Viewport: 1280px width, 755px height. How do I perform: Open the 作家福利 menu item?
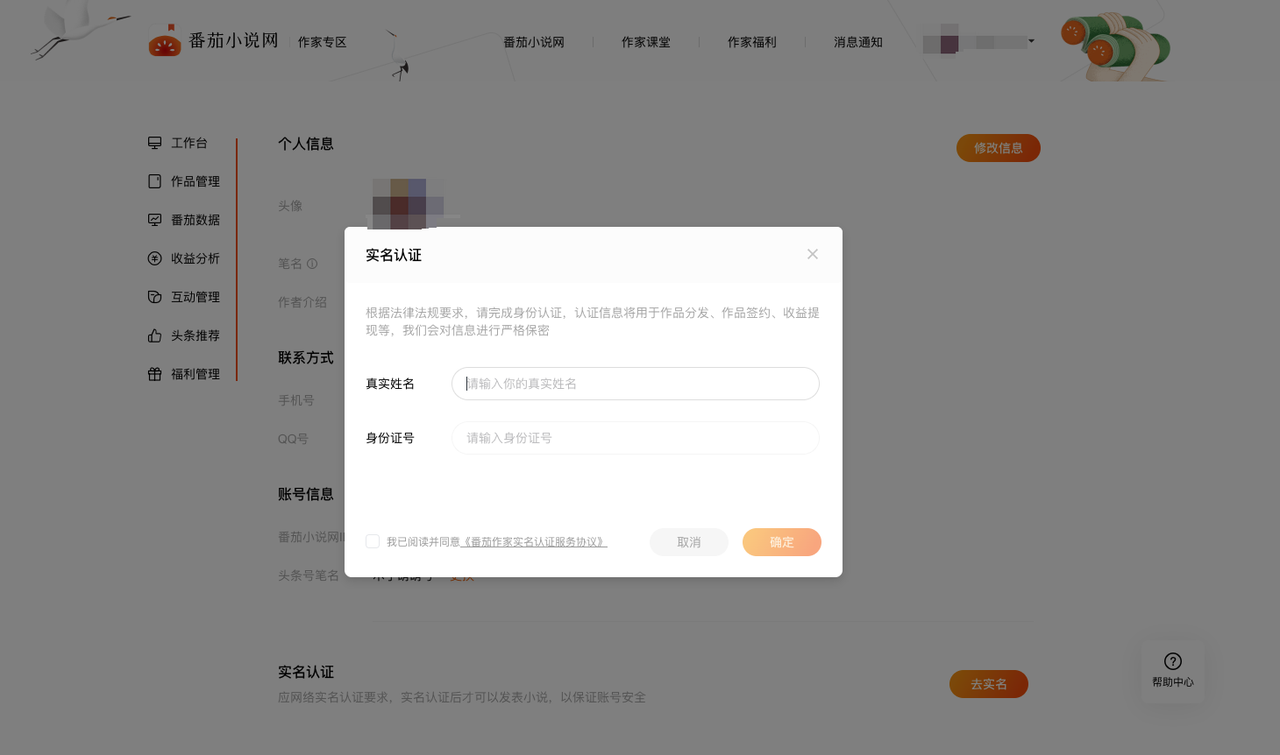(x=752, y=42)
